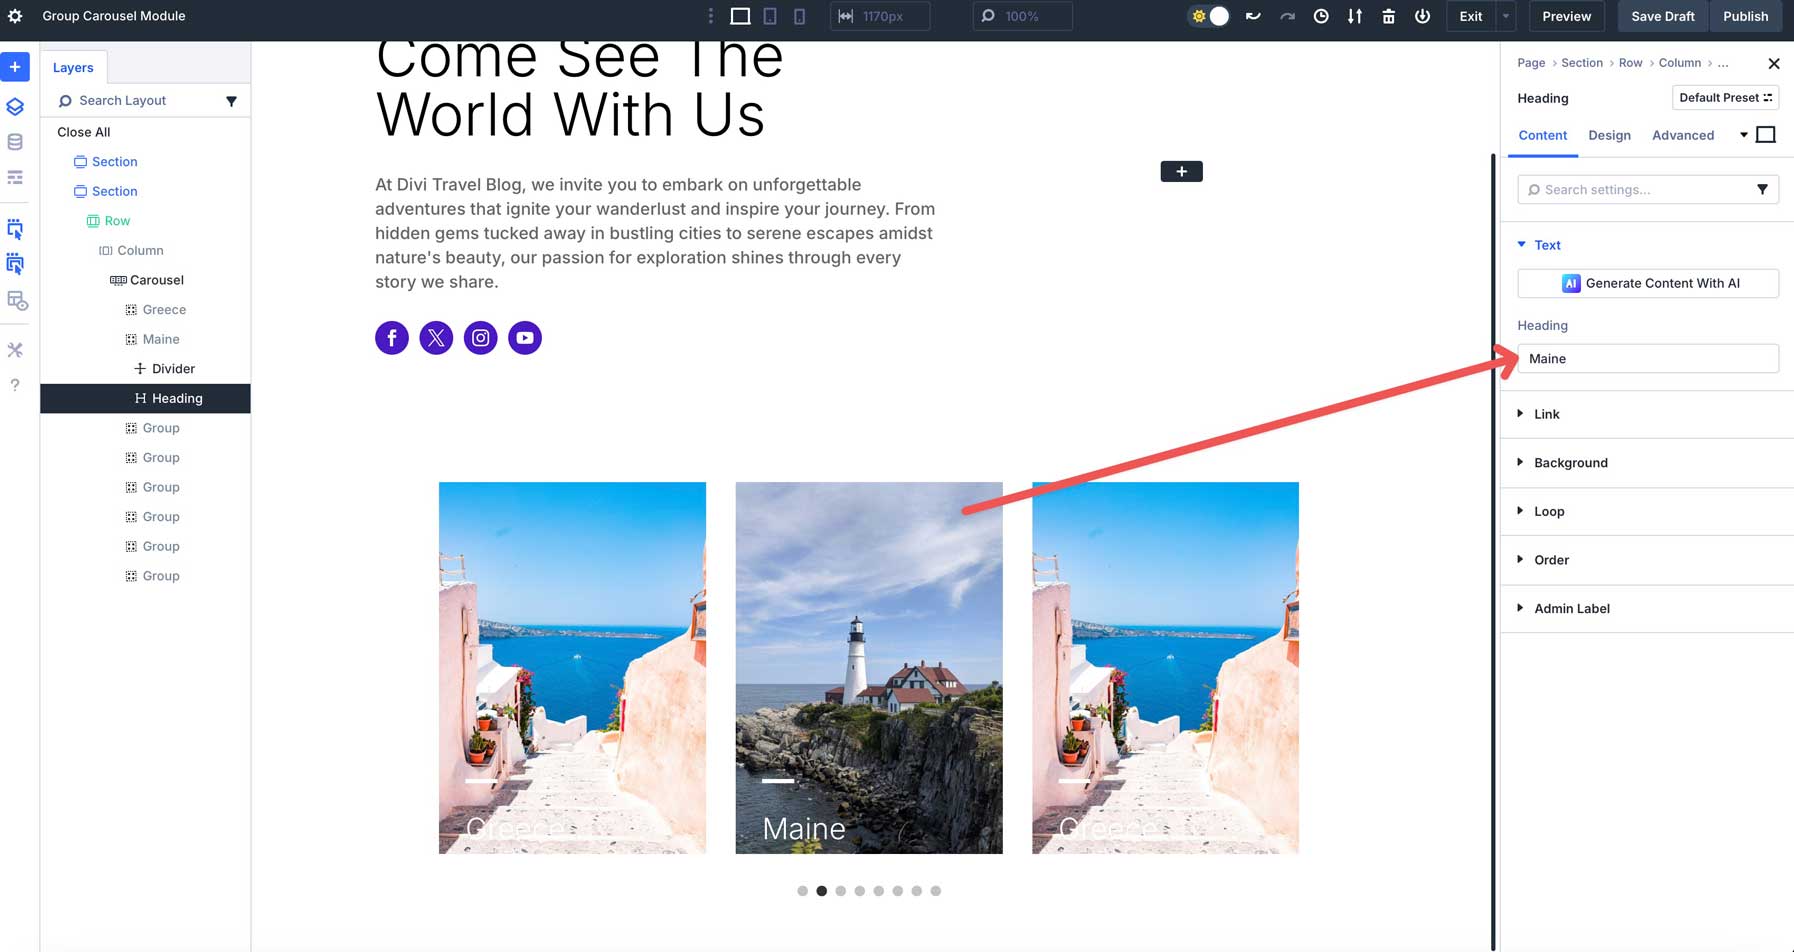Click Generate Content With AI
Viewport: 1794px width, 952px height.
pyautogui.click(x=1647, y=283)
